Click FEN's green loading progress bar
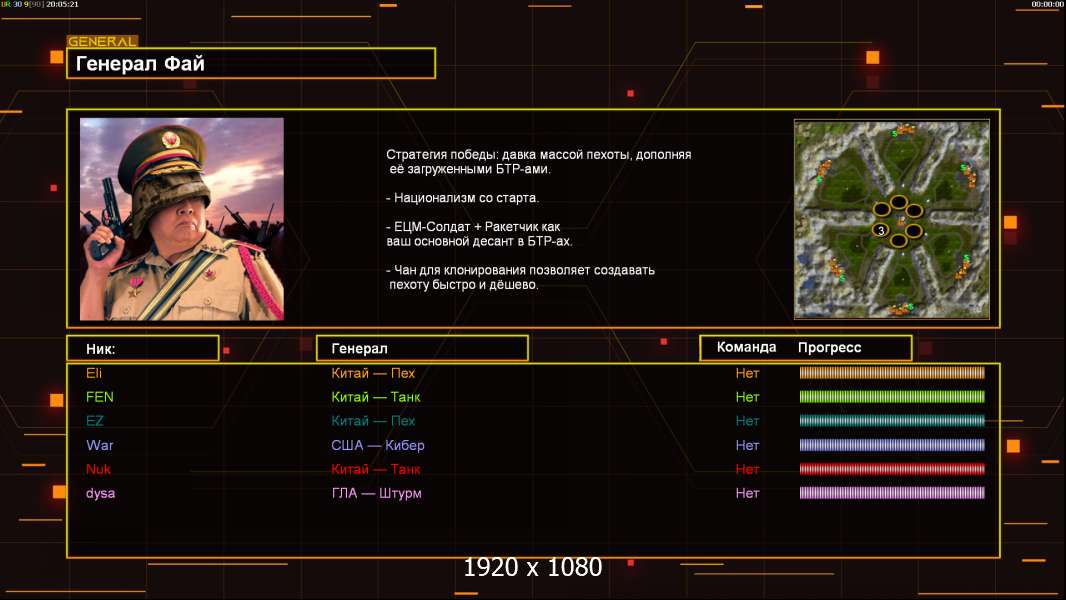1066x600 pixels. [x=892, y=396]
